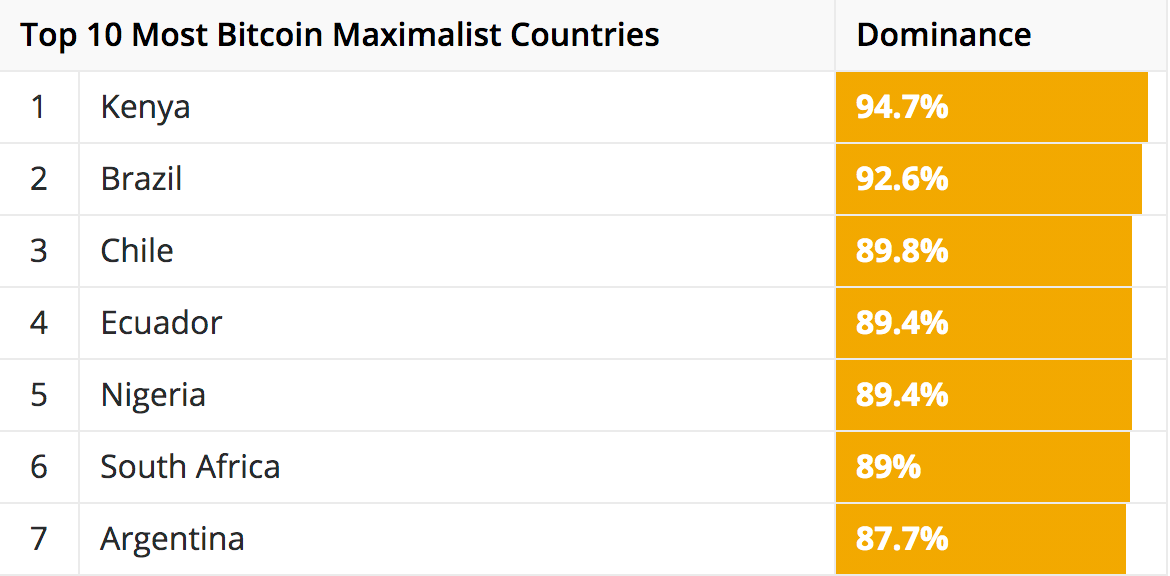Select the South Africa entry
Image resolution: width=1170 pixels, height=576 pixels.
pos(190,467)
